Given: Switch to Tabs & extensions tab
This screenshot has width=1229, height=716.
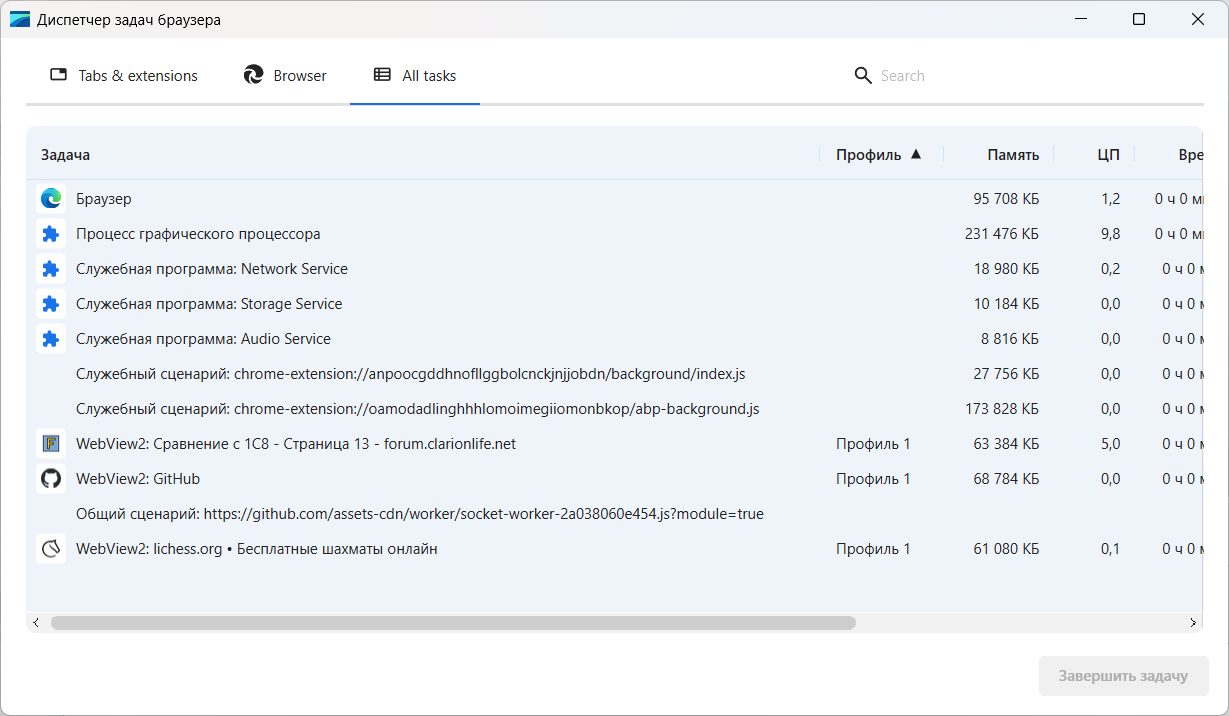Looking at the screenshot, I should [x=124, y=76].
